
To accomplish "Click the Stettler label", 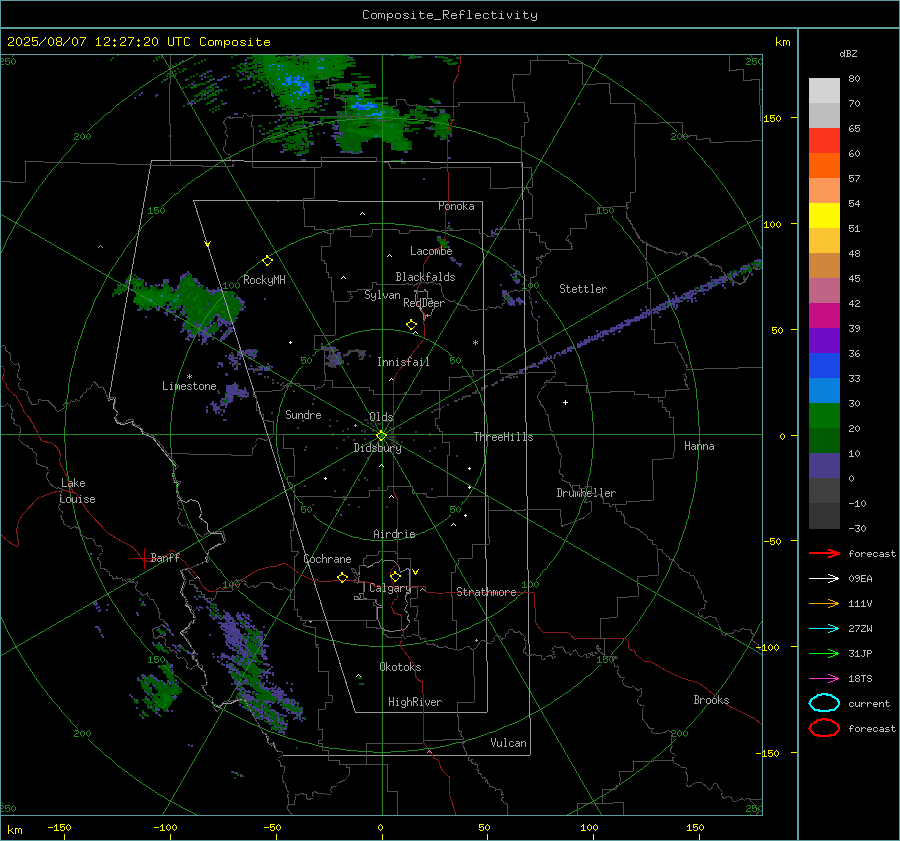I will (x=583, y=289).
